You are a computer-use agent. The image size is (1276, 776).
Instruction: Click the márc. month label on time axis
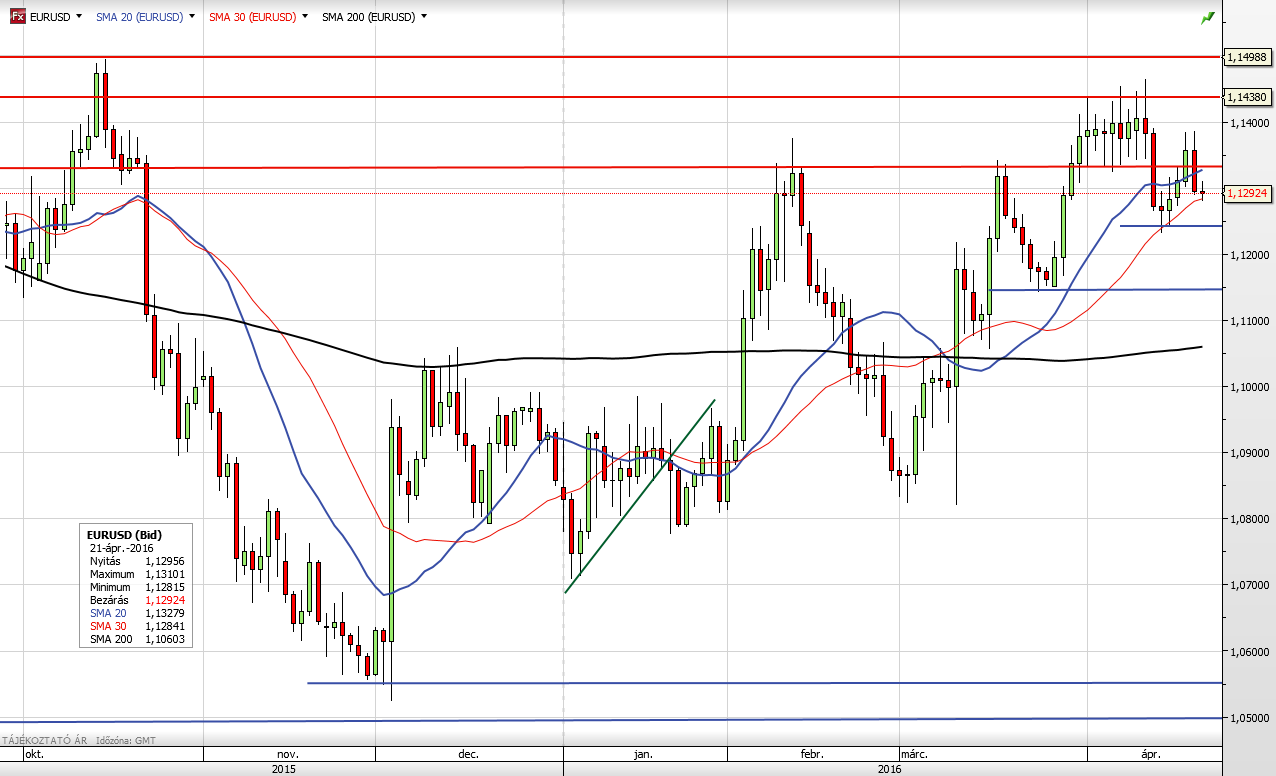coord(914,756)
